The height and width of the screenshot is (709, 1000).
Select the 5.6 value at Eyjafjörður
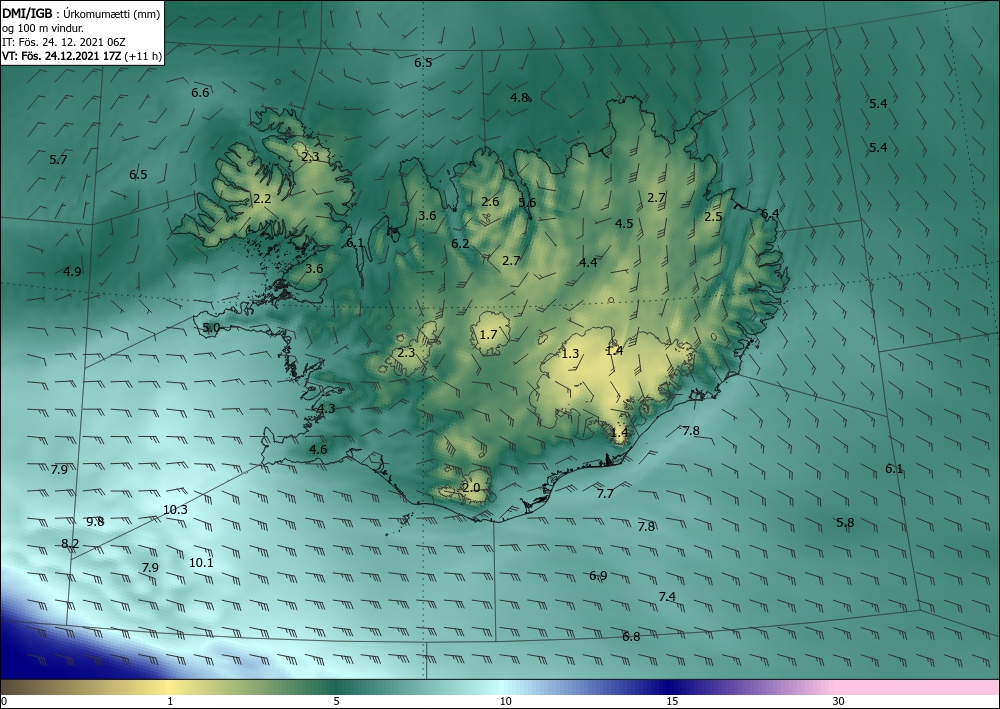point(527,203)
